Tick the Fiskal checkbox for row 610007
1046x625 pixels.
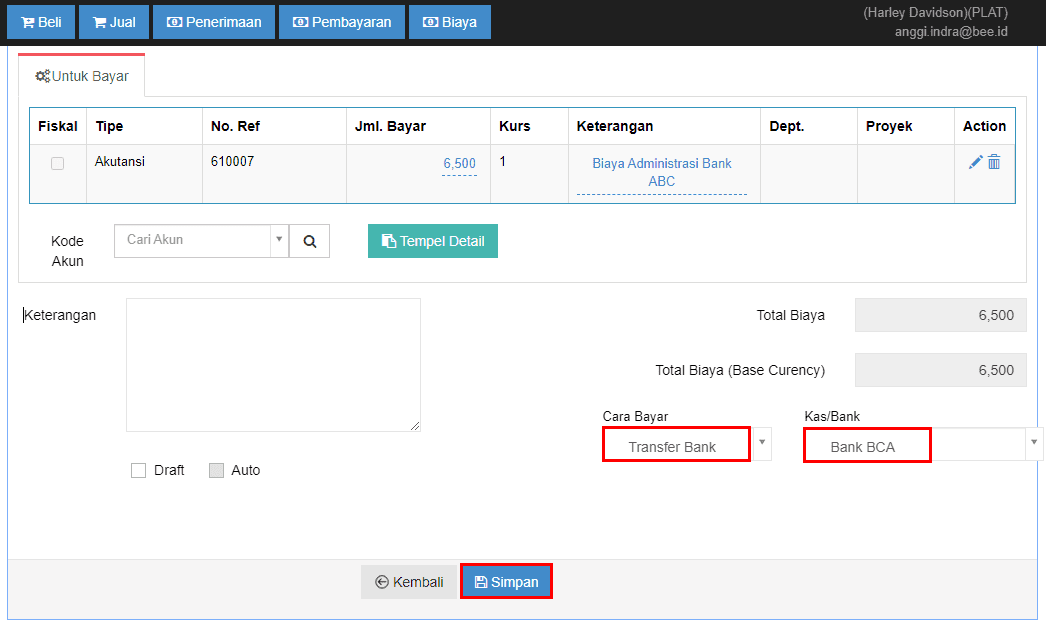pyautogui.click(x=57, y=163)
